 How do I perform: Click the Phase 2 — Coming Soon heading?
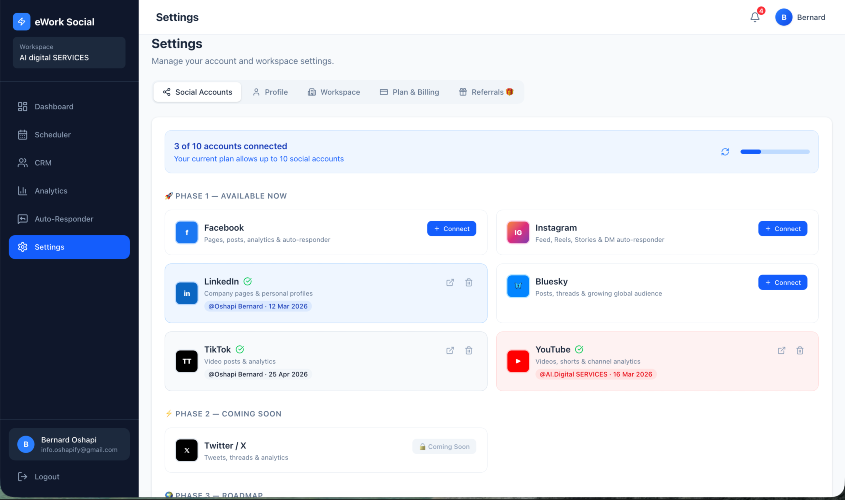pyautogui.click(x=223, y=414)
